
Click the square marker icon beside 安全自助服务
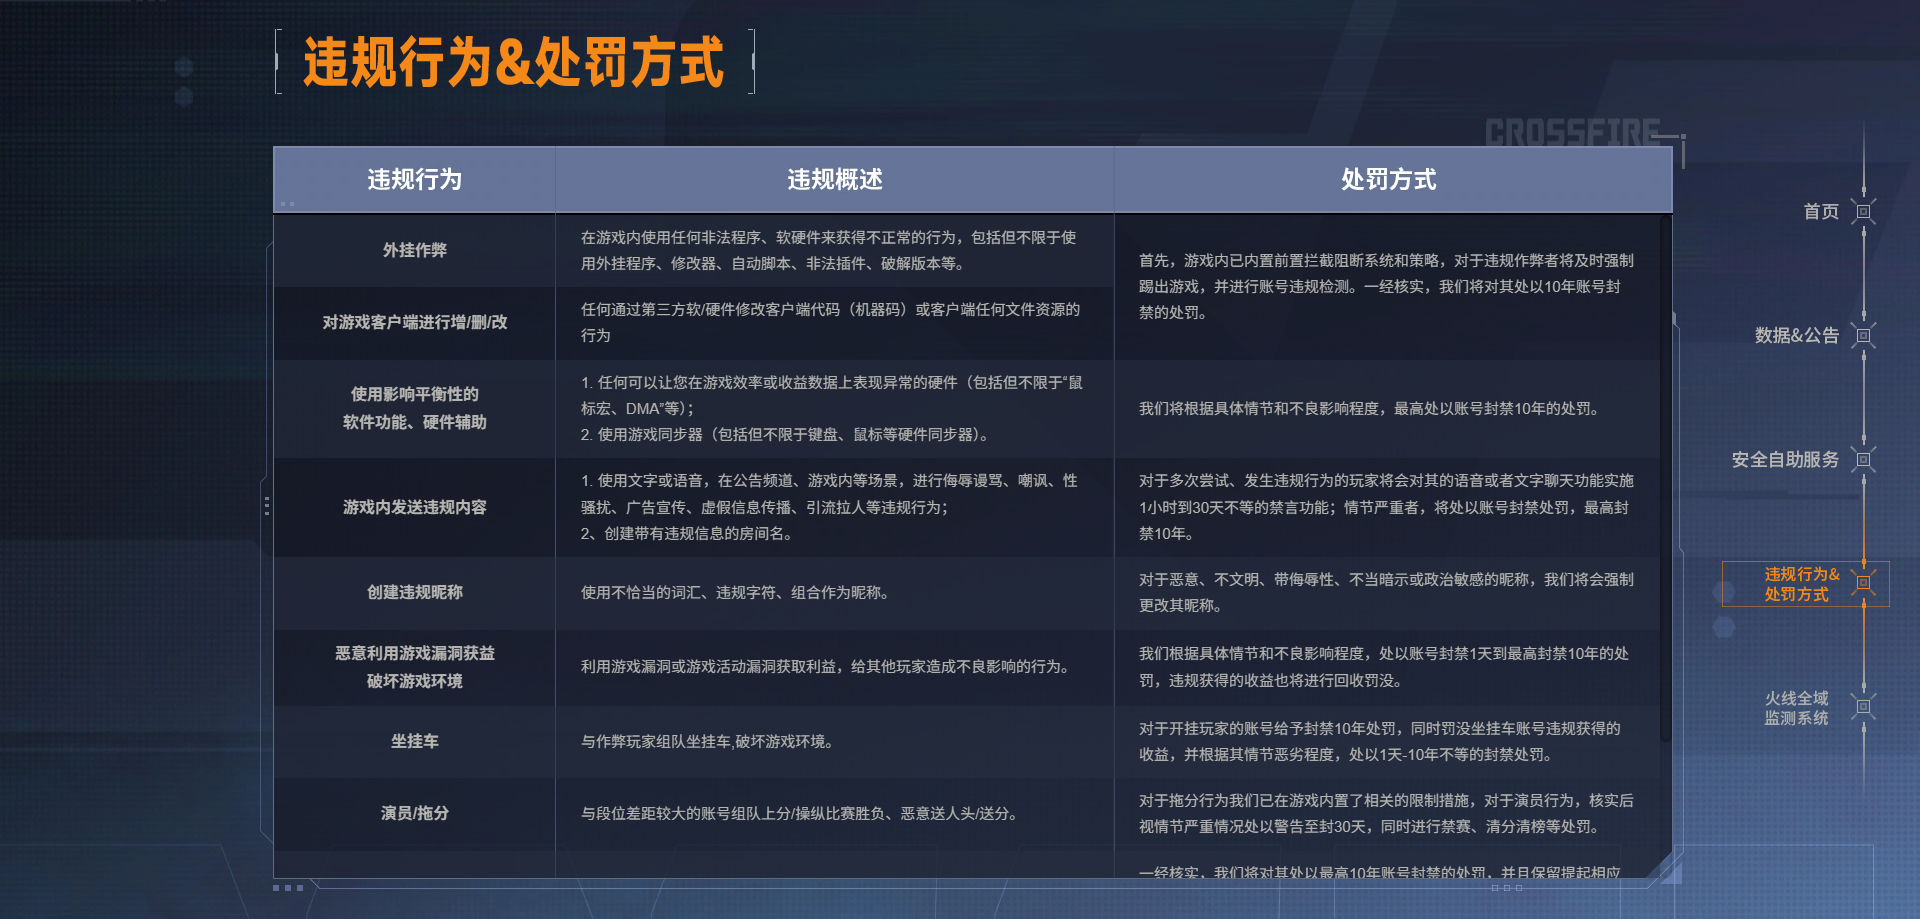coord(1863,460)
